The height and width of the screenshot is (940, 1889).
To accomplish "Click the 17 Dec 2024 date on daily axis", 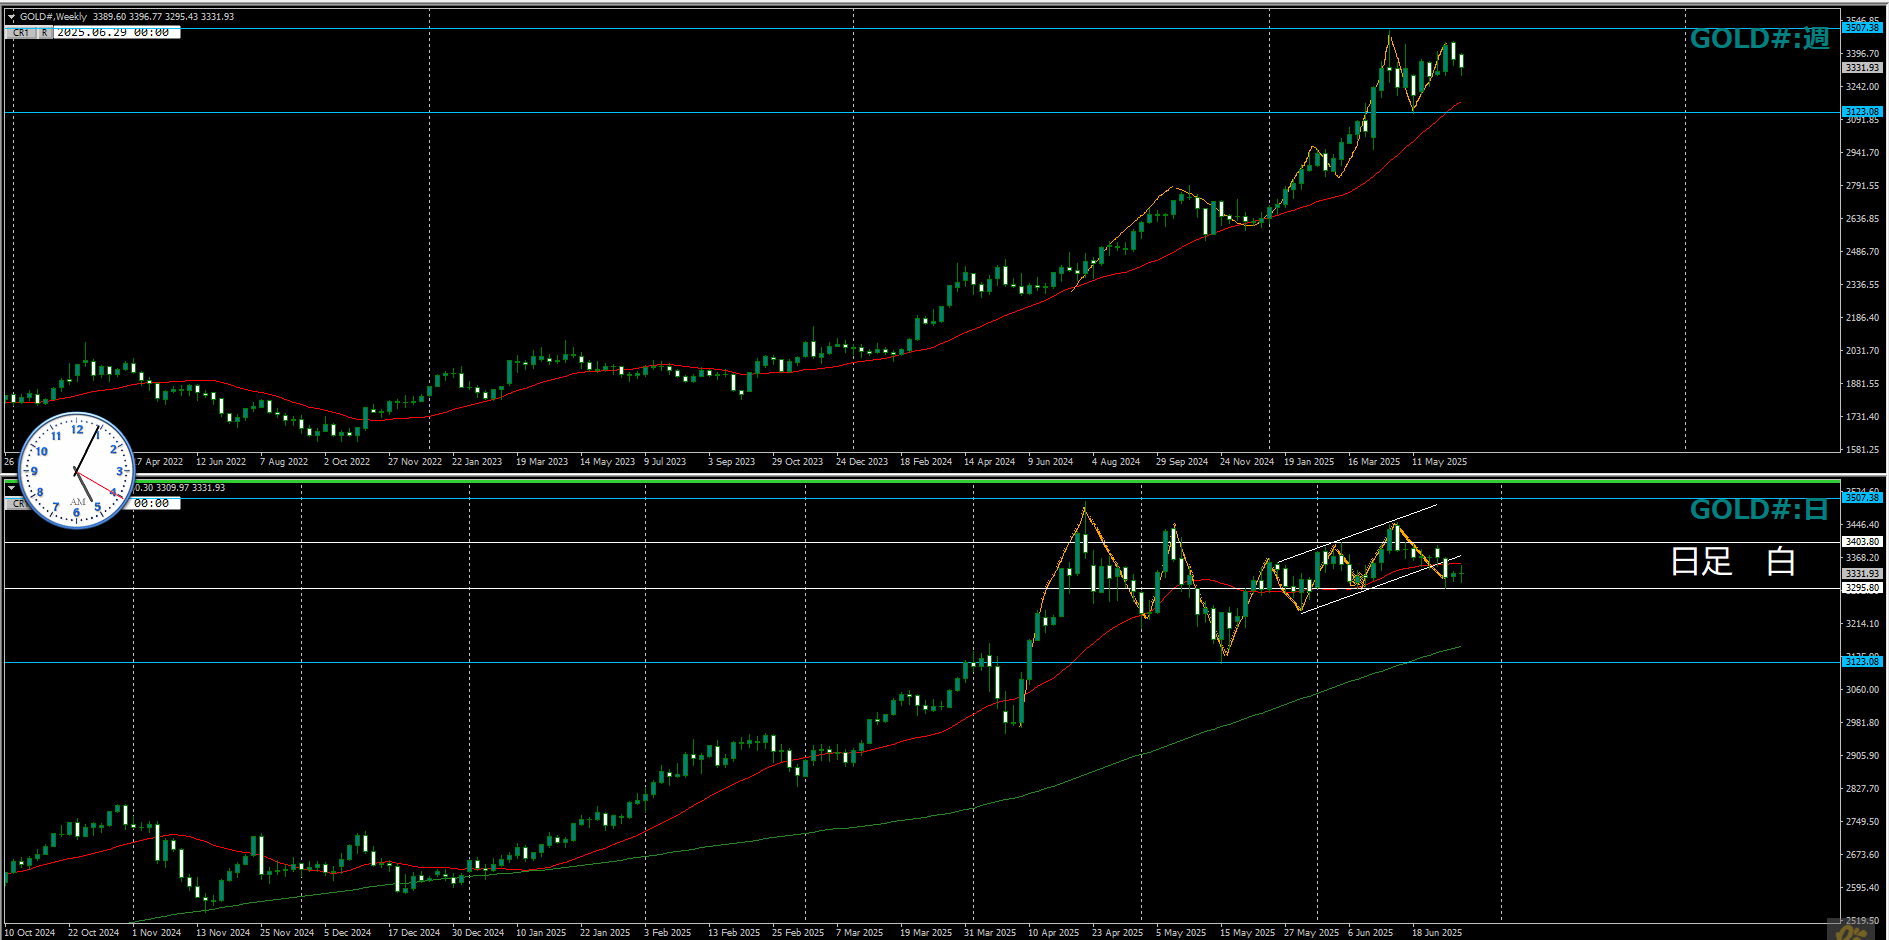I will pos(414,933).
